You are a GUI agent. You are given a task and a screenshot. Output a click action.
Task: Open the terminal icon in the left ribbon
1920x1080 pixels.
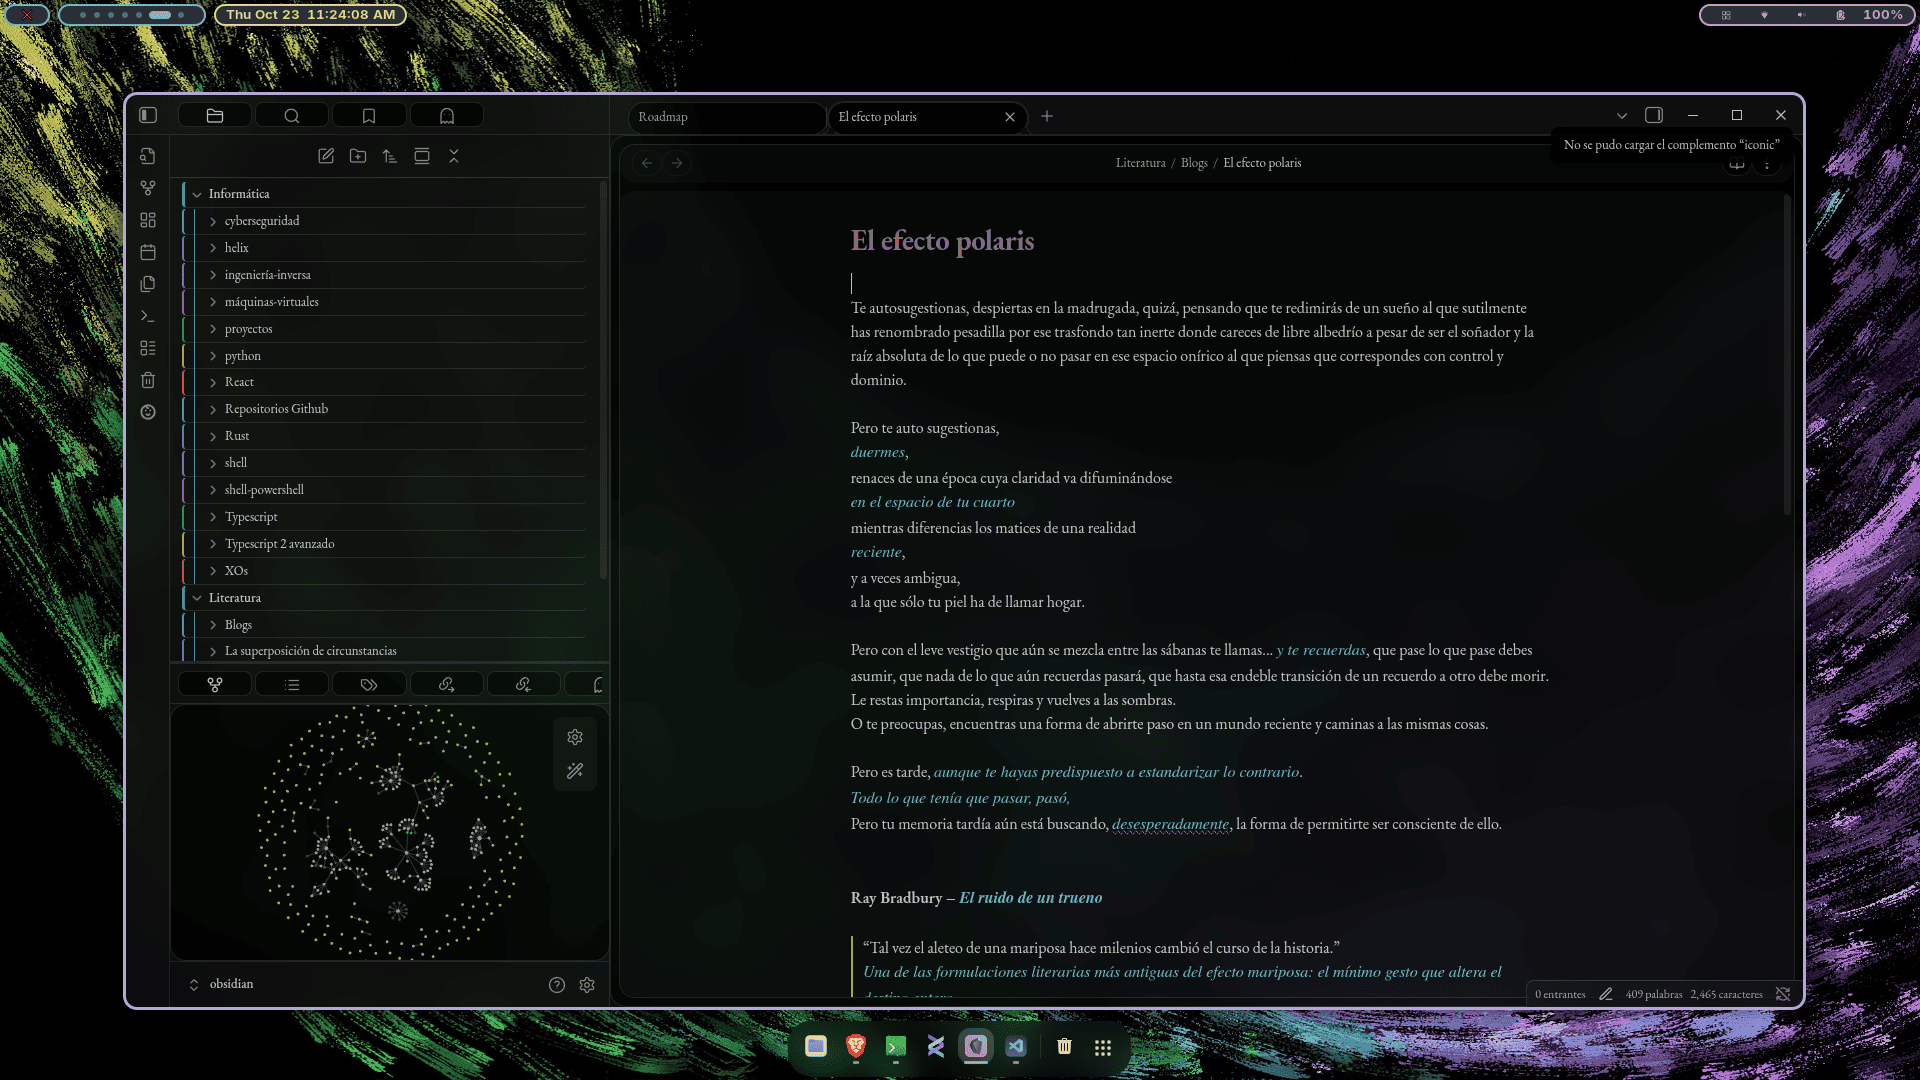(148, 316)
